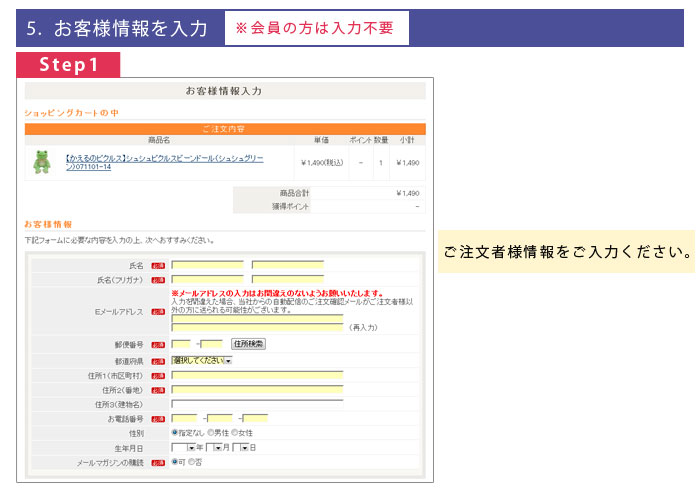Screen dimensions: 700x495
Task: Click the last お電話番号 phone field
Action: click(255, 419)
